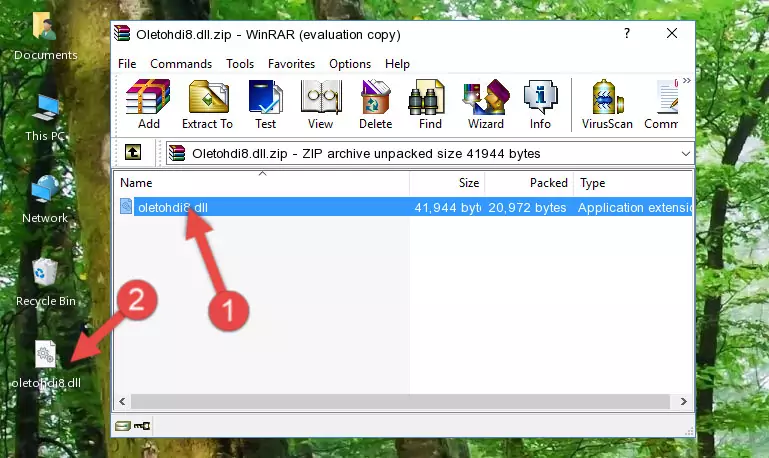The width and height of the screenshot is (769, 458).
Task: Click the horizontal scrollbar thumb
Action: click(x=400, y=402)
